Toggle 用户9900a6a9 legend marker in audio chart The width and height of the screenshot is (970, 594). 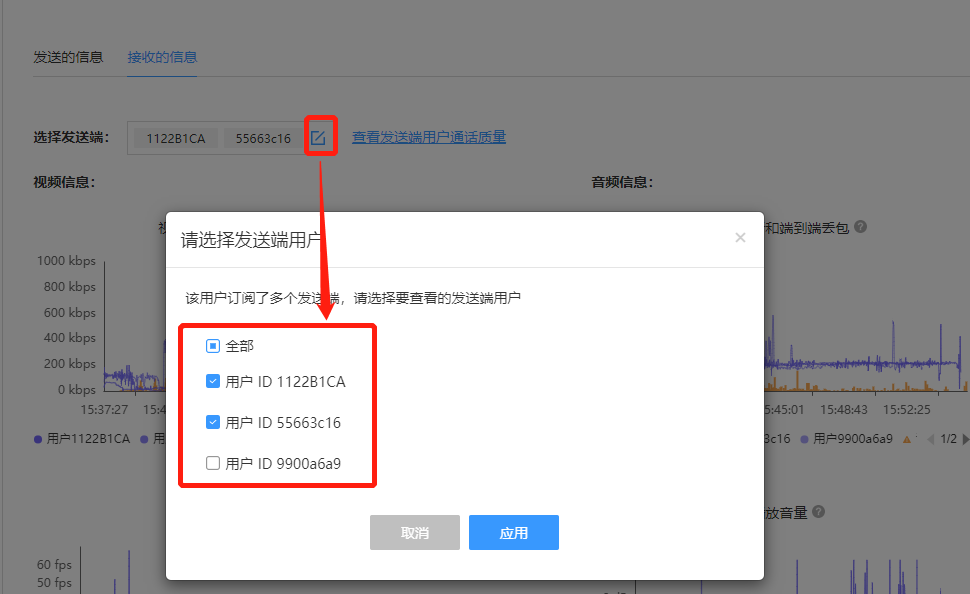click(804, 439)
